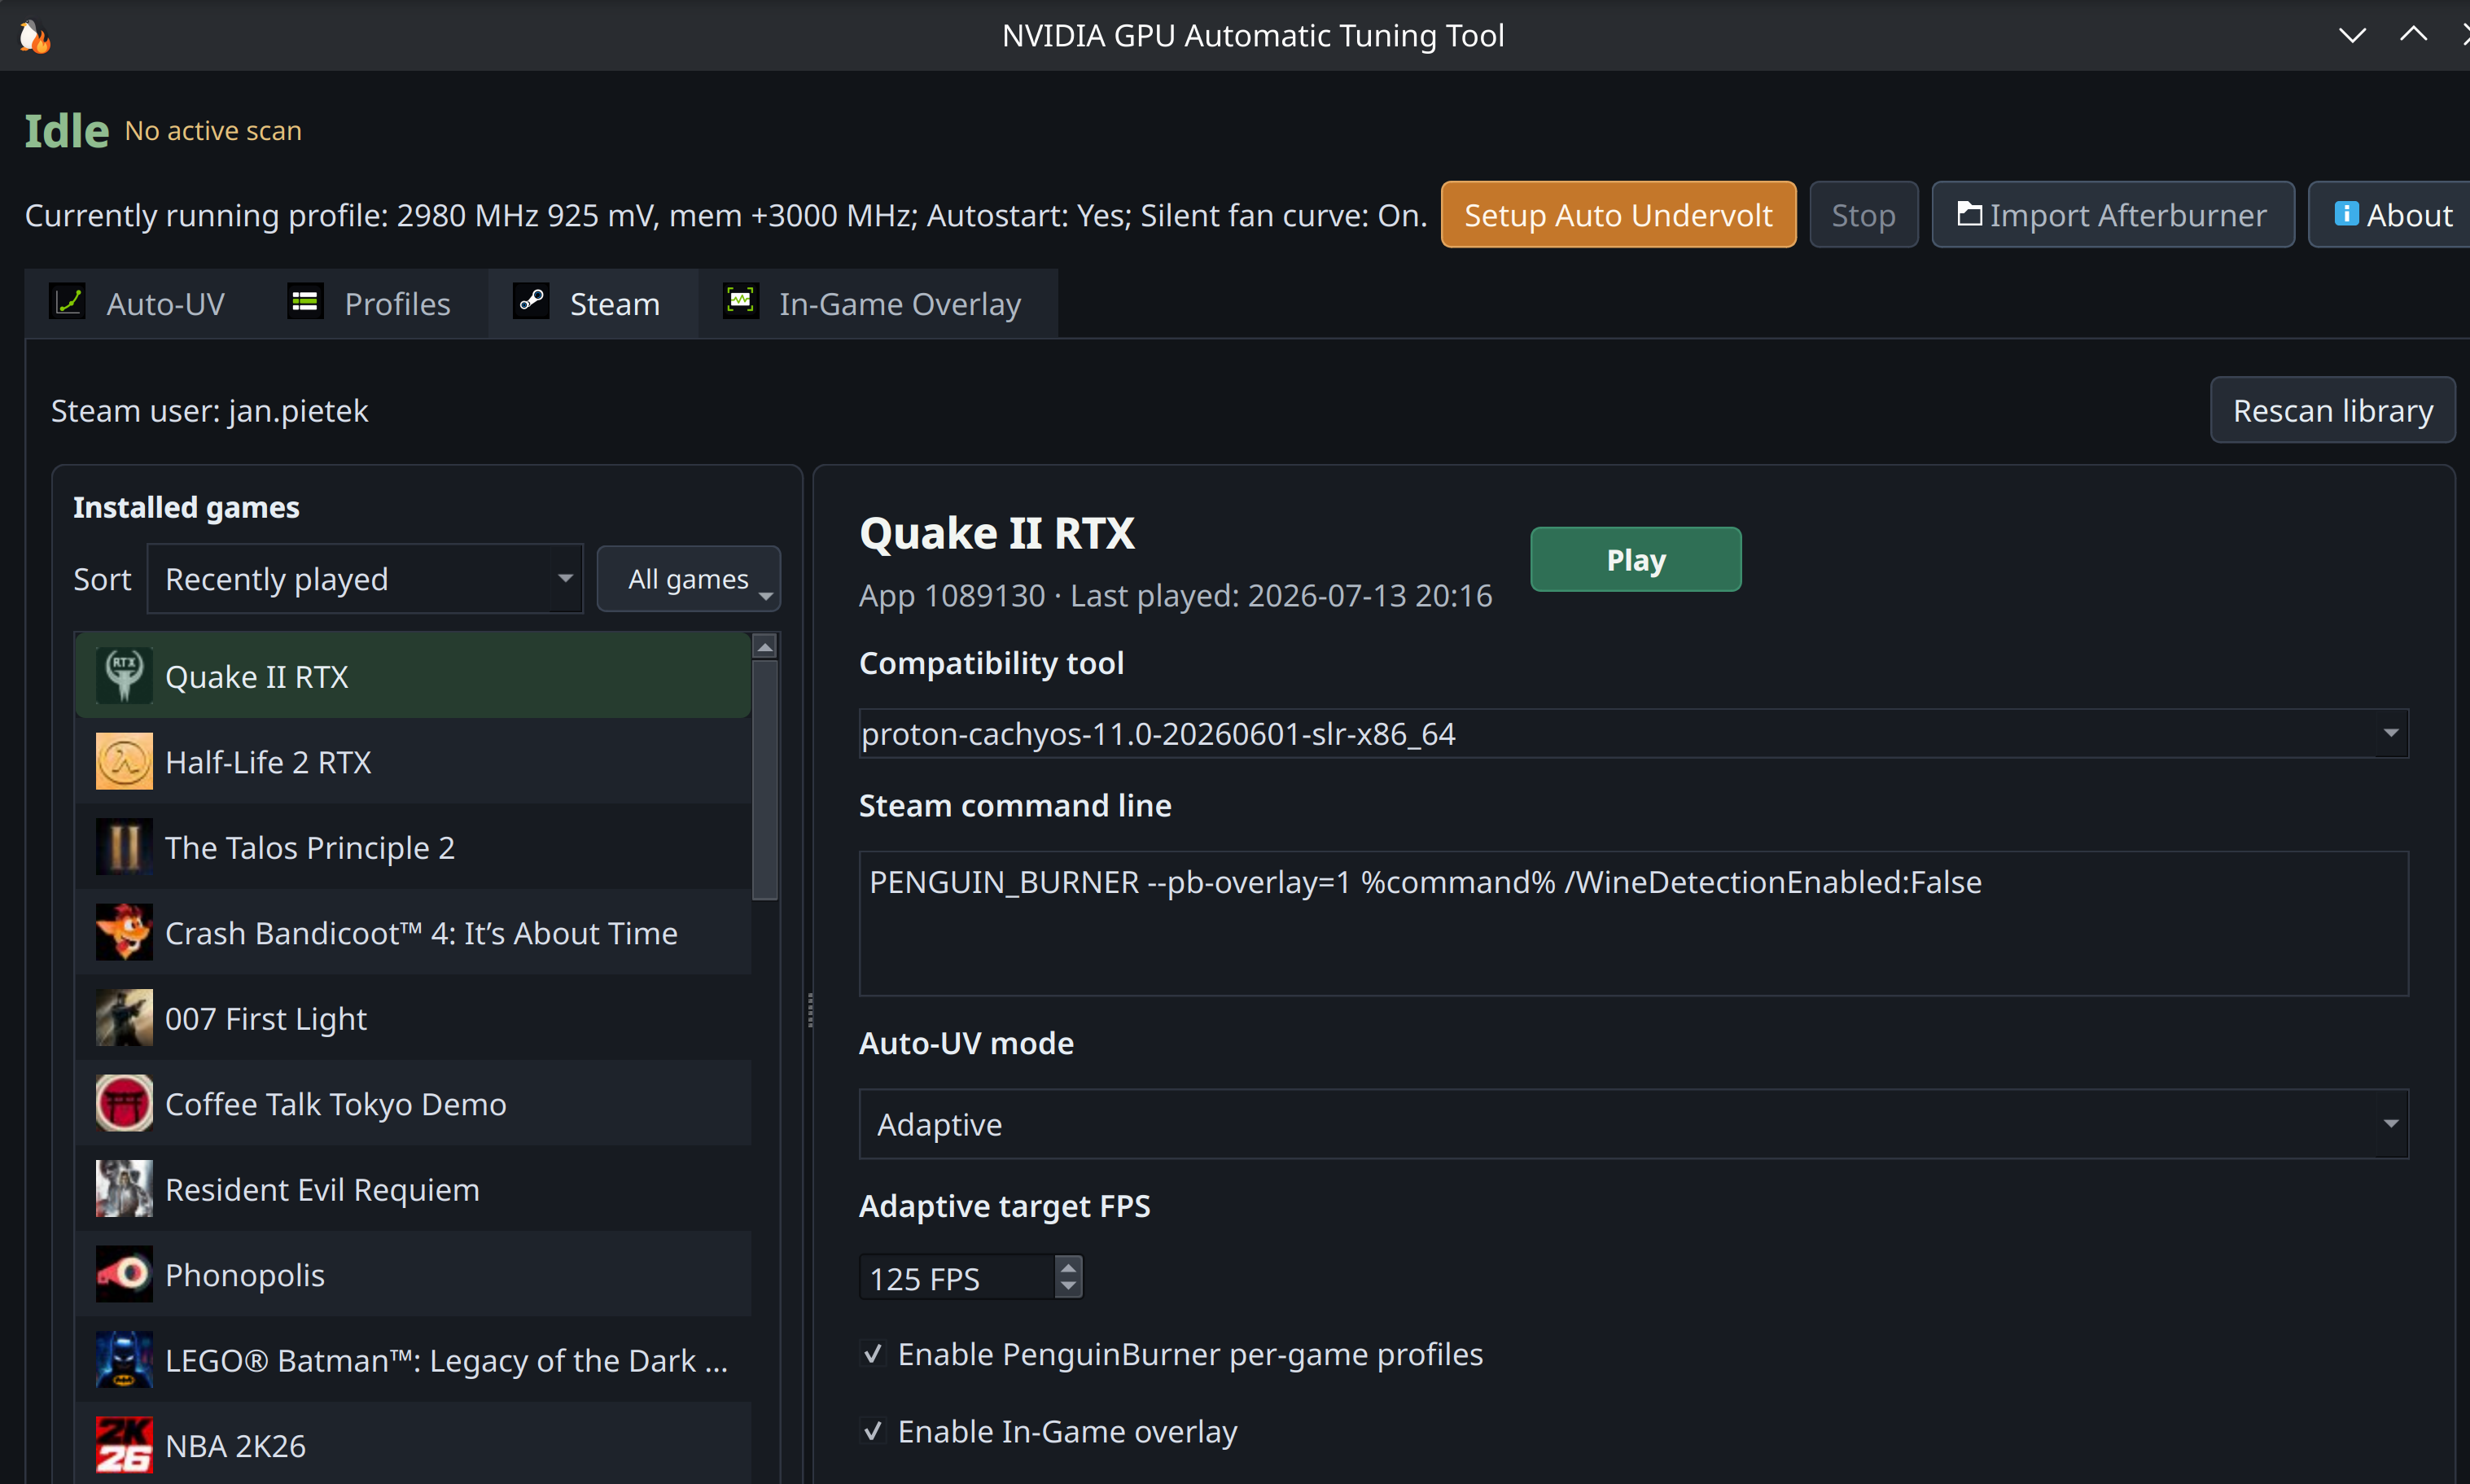Select Half-Life 2 RTX in games list
The width and height of the screenshot is (2470, 1484).
pyautogui.click(x=413, y=761)
